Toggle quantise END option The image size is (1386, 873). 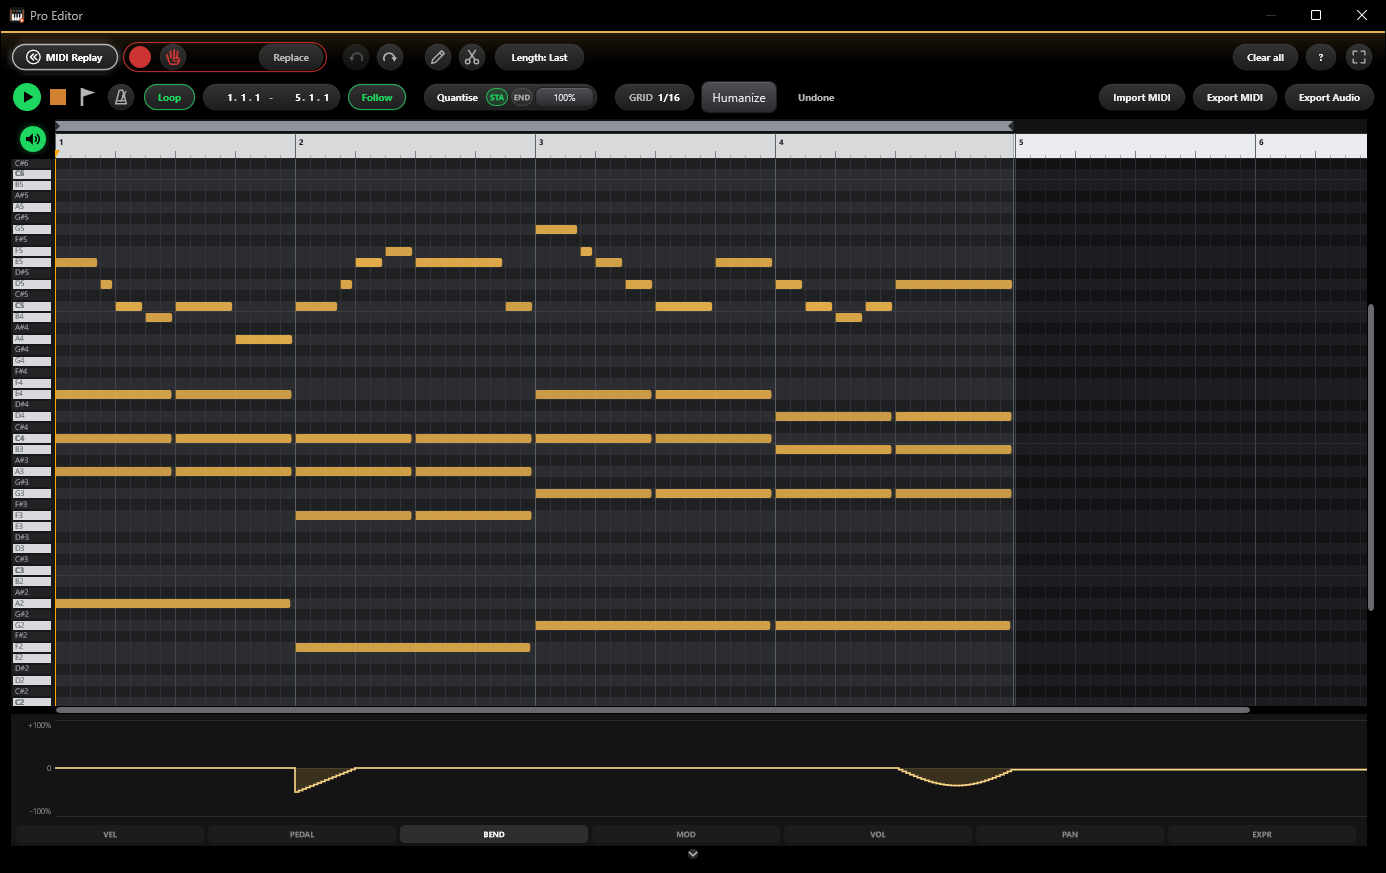point(522,97)
